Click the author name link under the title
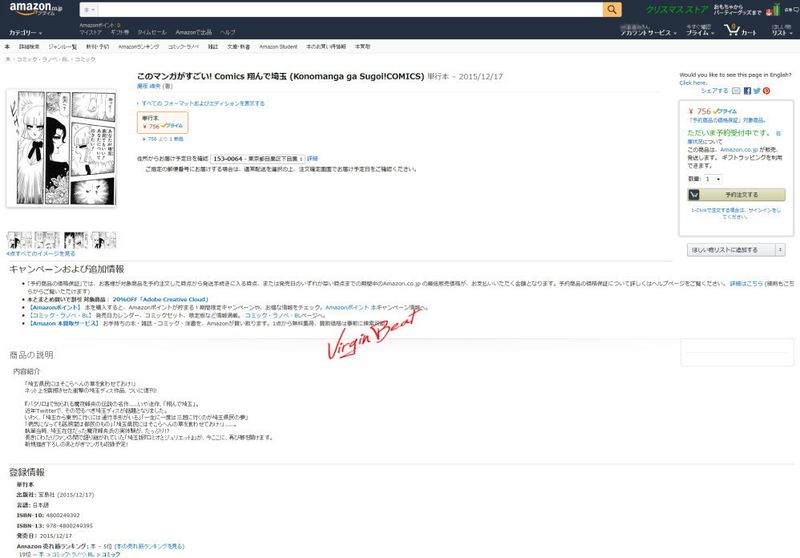The image size is (800, 558). pos(148,86)
